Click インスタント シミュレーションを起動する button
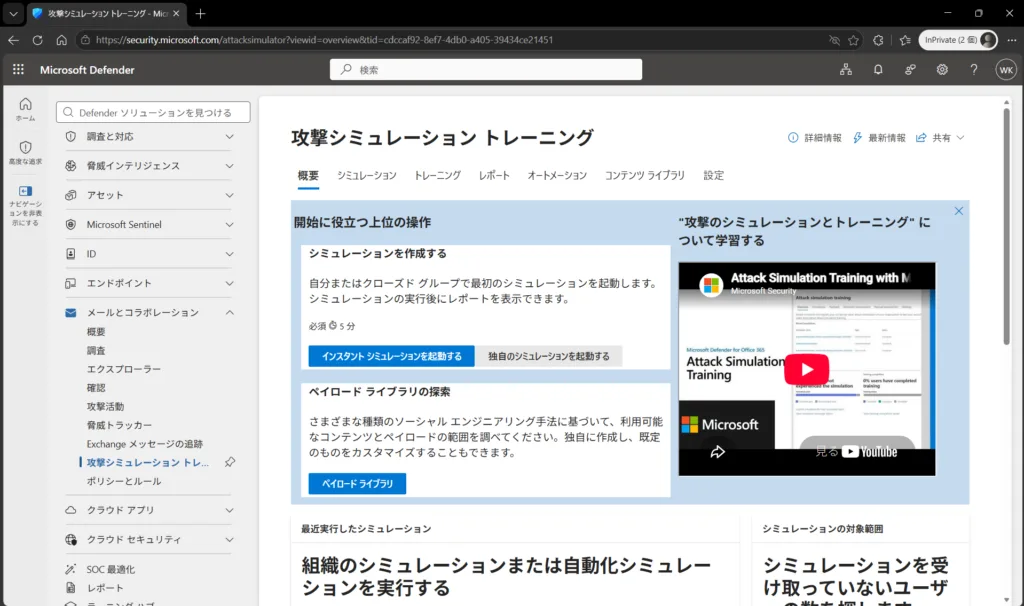Image resolution: width=1024 pixels, height=606 pixels. coord(391,356)
